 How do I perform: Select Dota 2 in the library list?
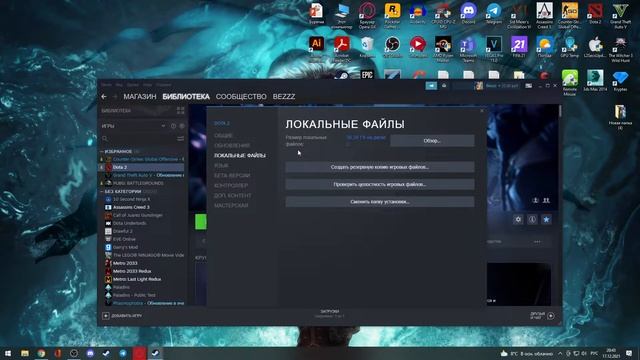tap(142, 167)
